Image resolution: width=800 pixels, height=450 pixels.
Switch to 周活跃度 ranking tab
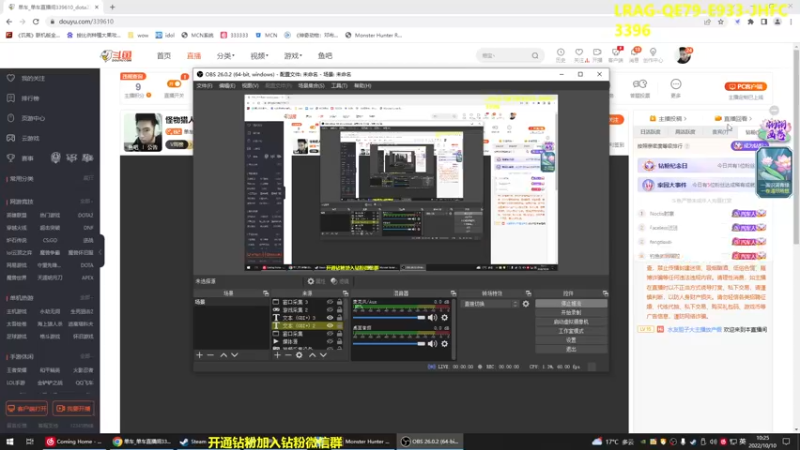pyautogui.click(x=685, y=132)
